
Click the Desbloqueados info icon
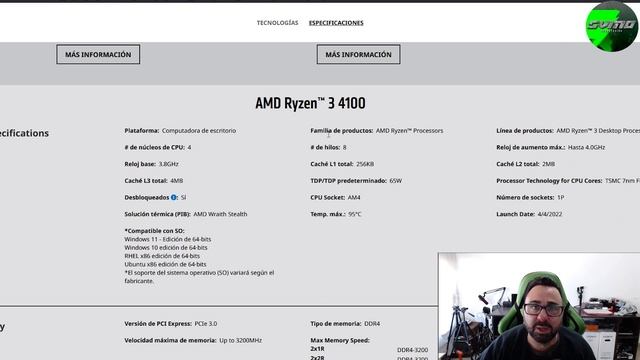click(x=173, y=198)
